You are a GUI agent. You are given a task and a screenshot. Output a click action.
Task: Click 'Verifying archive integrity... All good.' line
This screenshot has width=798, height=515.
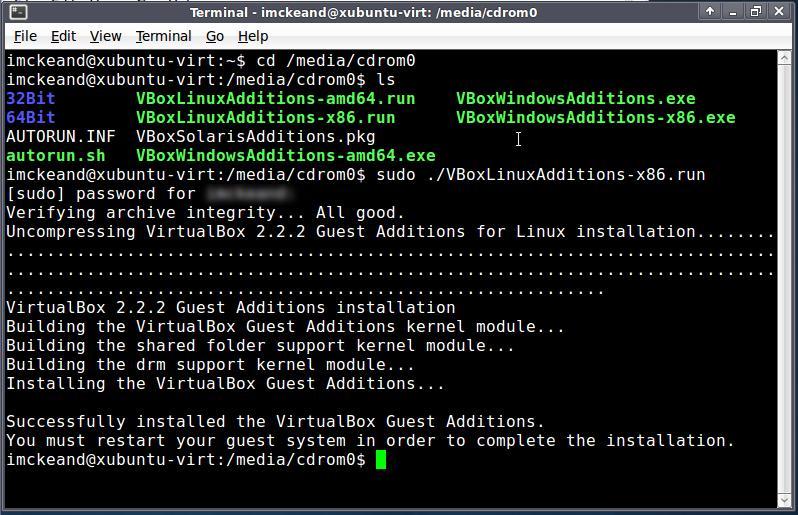point(206,213)
